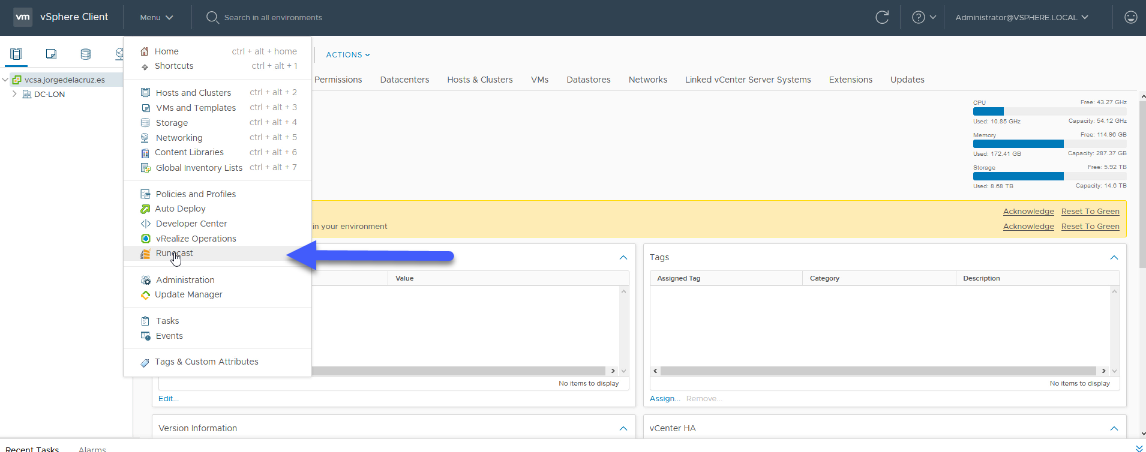The height and width of the screenshot is (452, 1146).
Task: Click the smiley feedback icon
Action: pyautogui.click(x=1130, y=17)
